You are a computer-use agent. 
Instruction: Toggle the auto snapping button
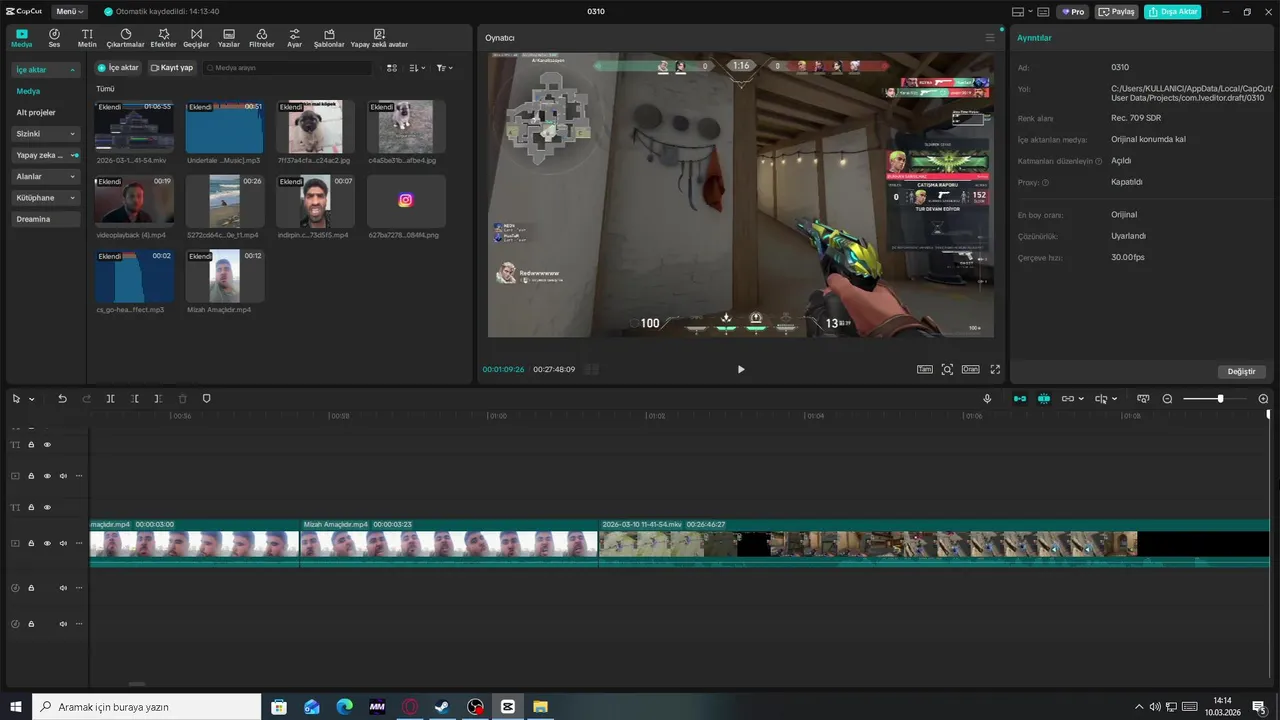[1044, 399]
